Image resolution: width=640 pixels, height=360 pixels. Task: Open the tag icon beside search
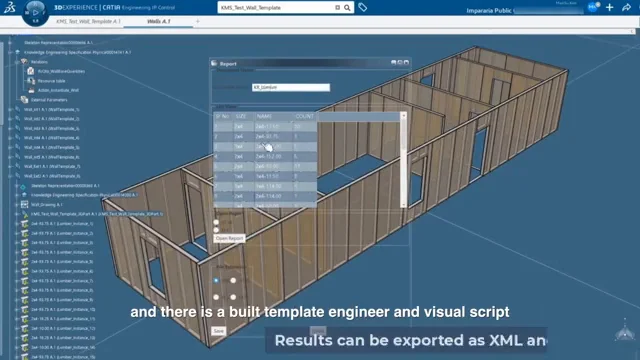(x=362, y=7)
